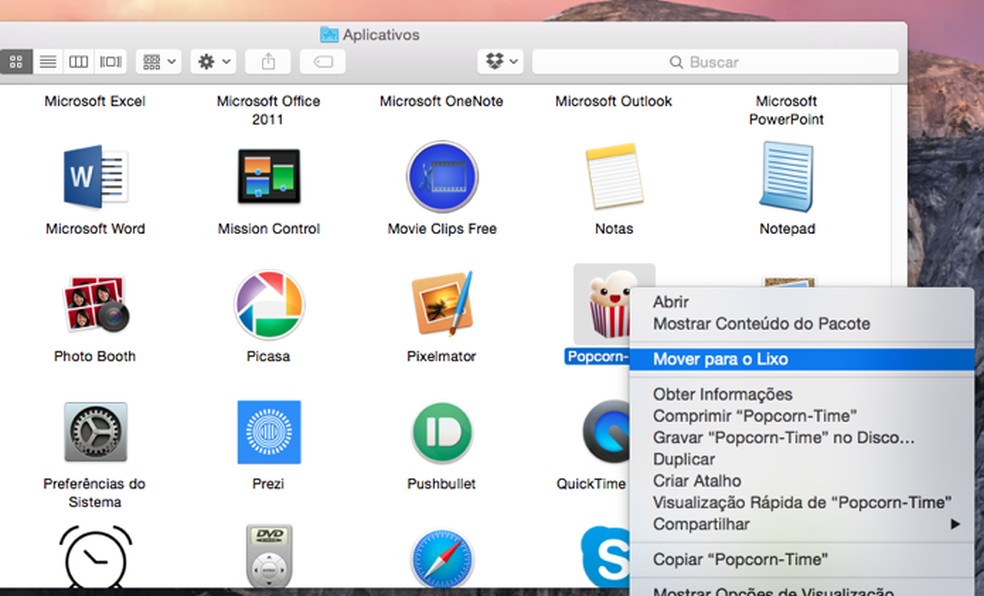The width and height of the screenshot is (984, 596).
Task: Click the Buscar search field
Action: pos(715,61)
